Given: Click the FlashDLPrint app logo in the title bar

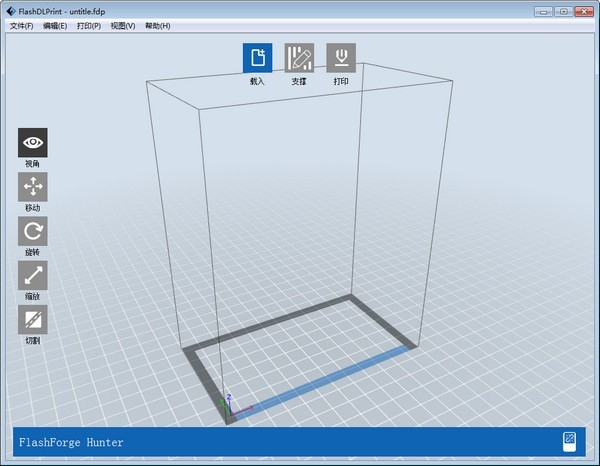Looking at the screenshot, I should tap(11, 11).
